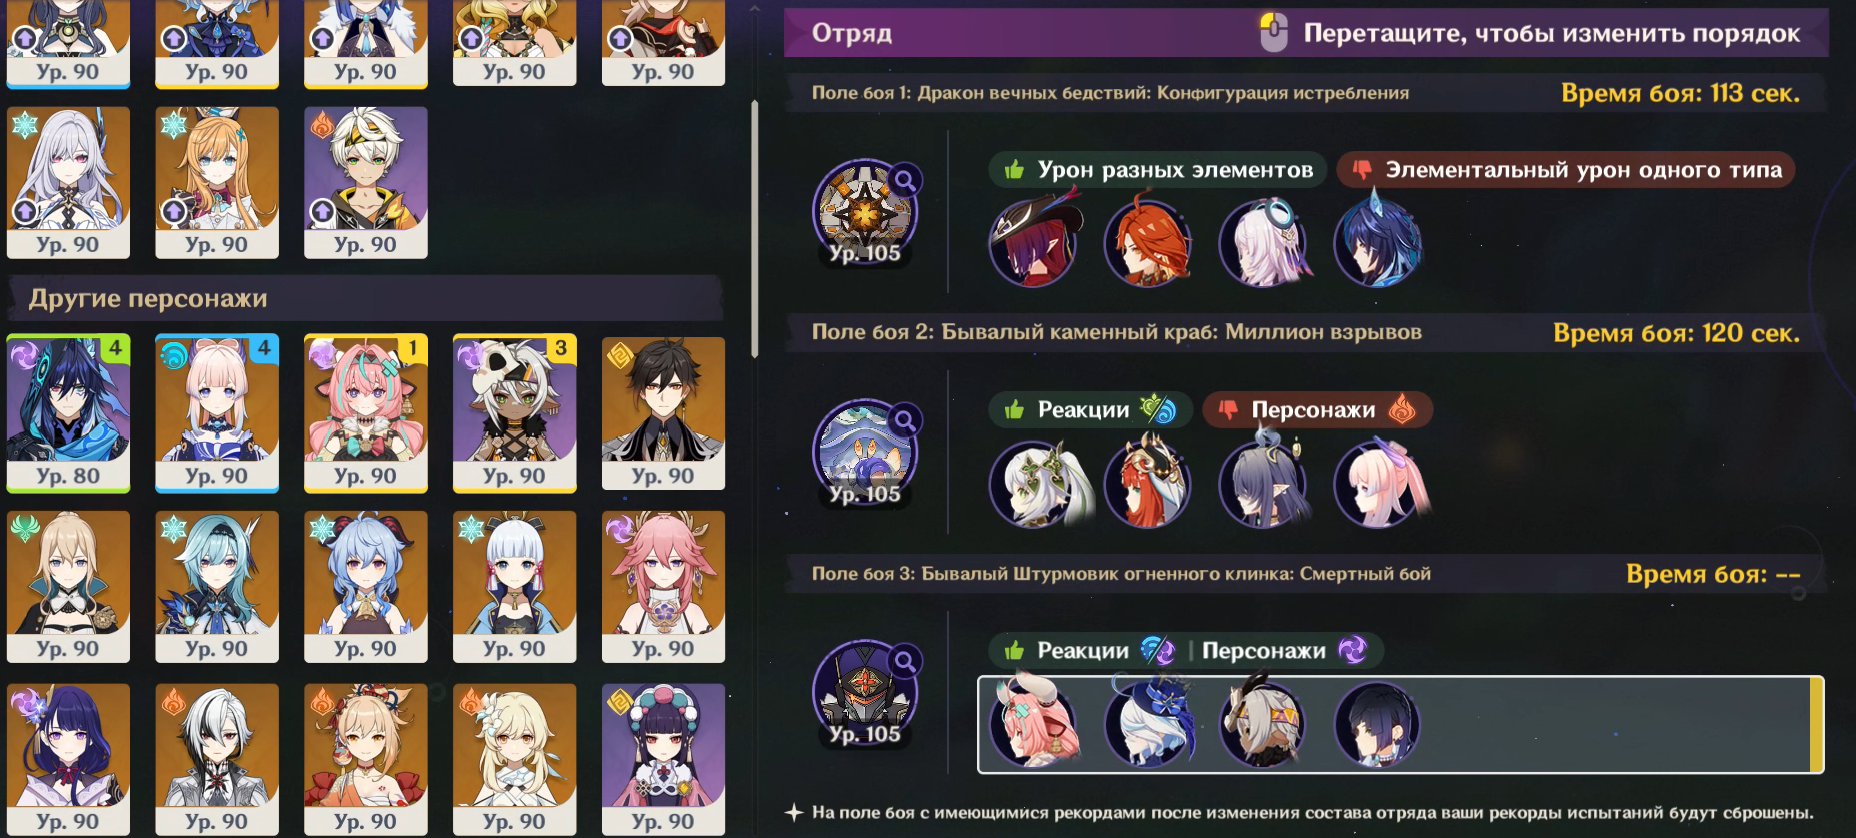Image resolution: width=1856 pixels, height=838 pixels.
Task: Select the red-haired character in field 1 squad
Action: [1149, 243]
